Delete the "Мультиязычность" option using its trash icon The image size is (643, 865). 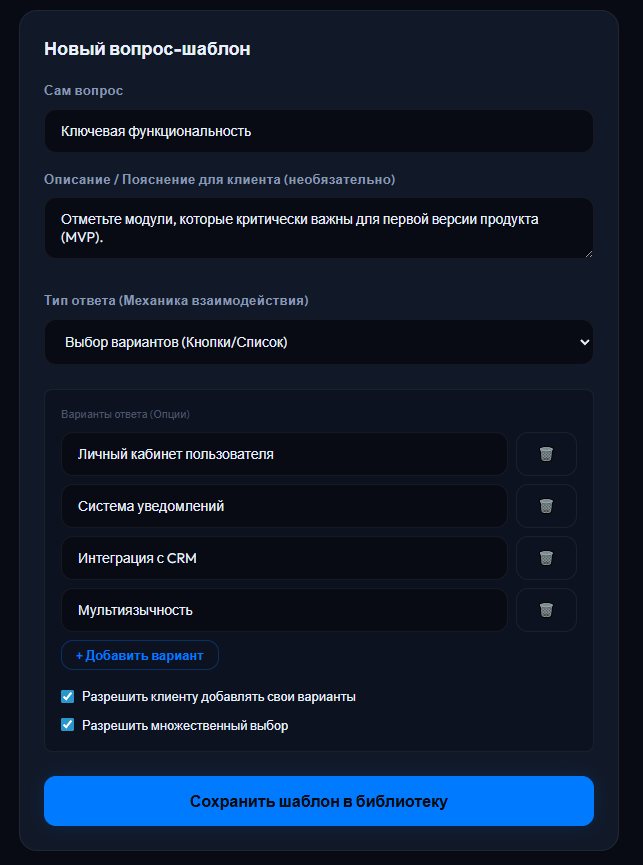(546, 610)
